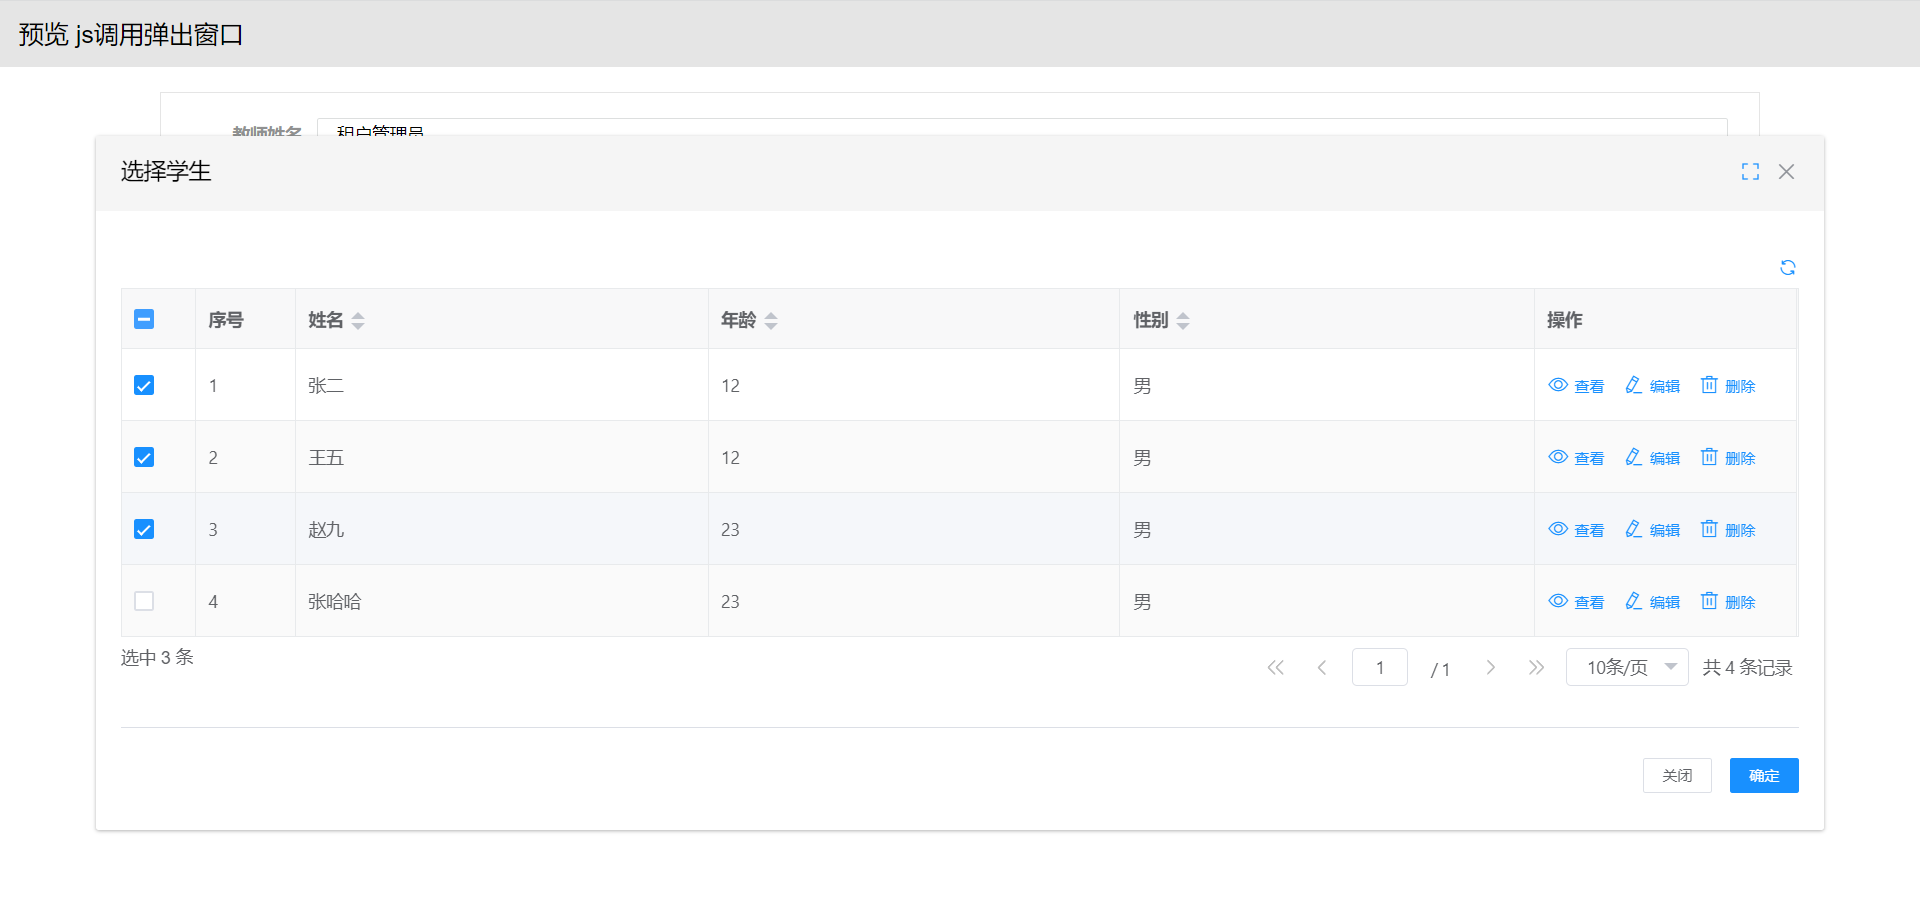Check the checkbox for 张哈哈 row
The width and height of the screenshot is (1920, 902).
144,601
